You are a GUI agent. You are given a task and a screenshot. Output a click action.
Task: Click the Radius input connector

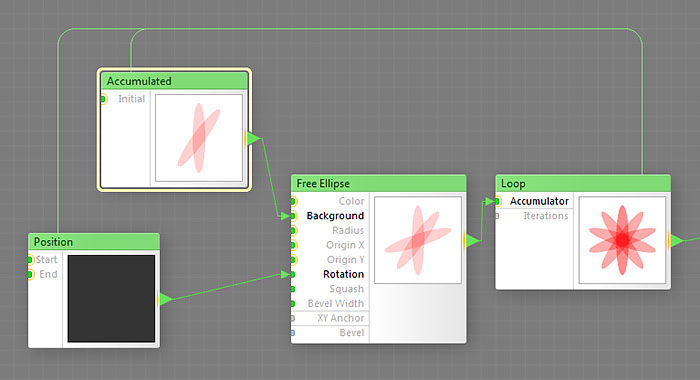pyautogui.click(x=293, y=231)
